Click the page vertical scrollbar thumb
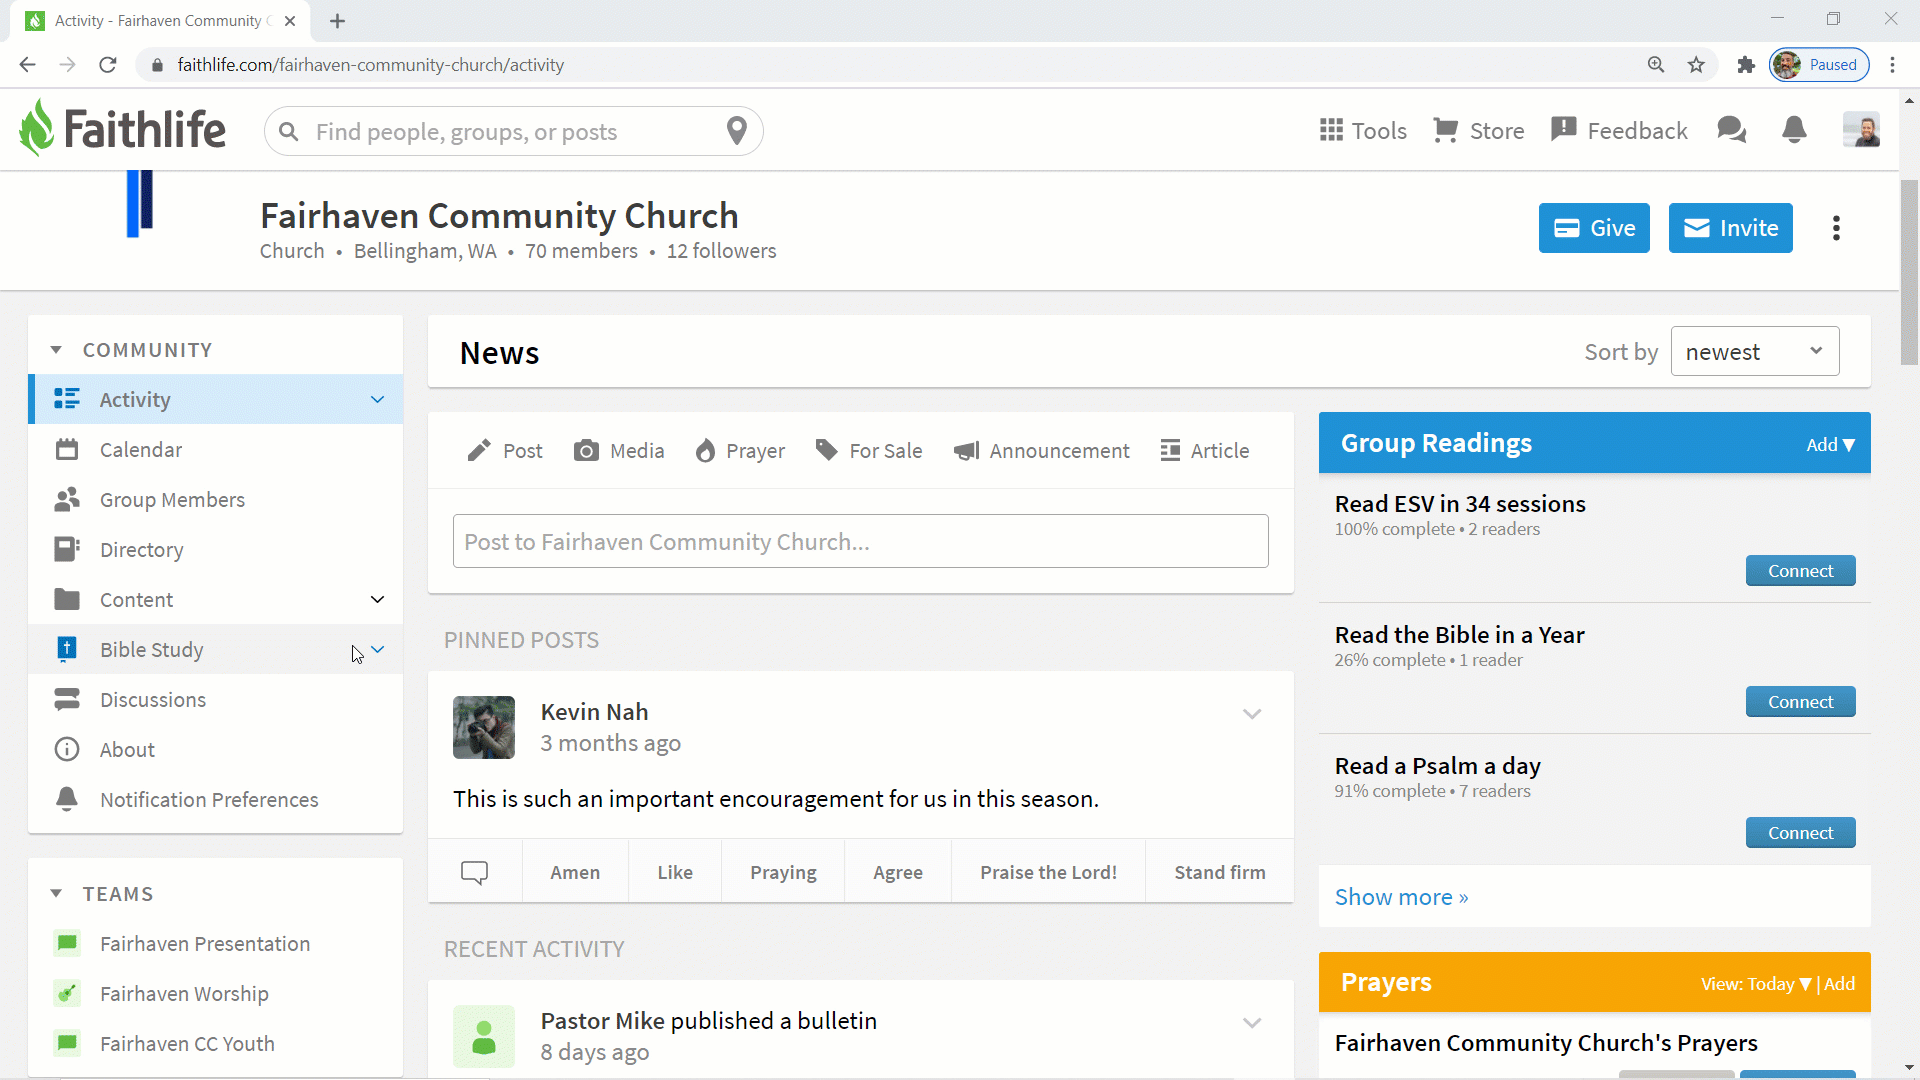This screenshot has height=1080, width=1920. pos(1909,272)
